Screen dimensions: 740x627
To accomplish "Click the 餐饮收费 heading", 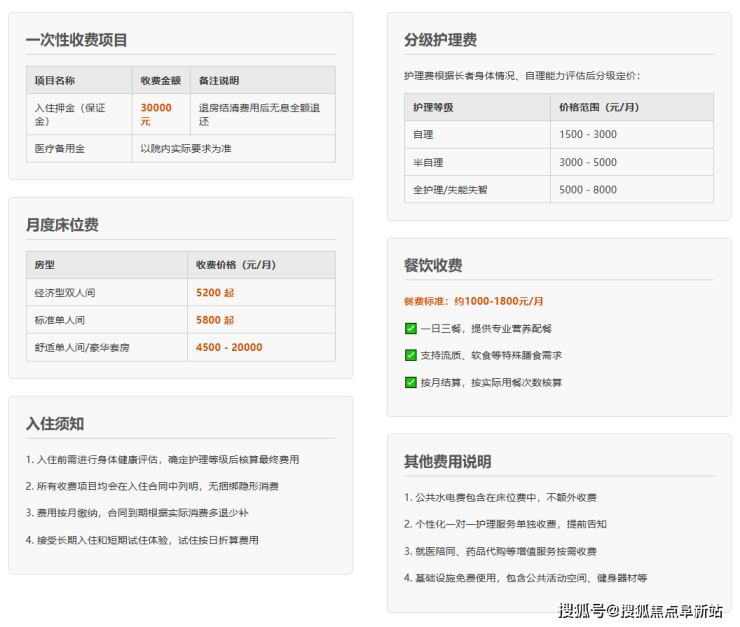I will 433,266.
